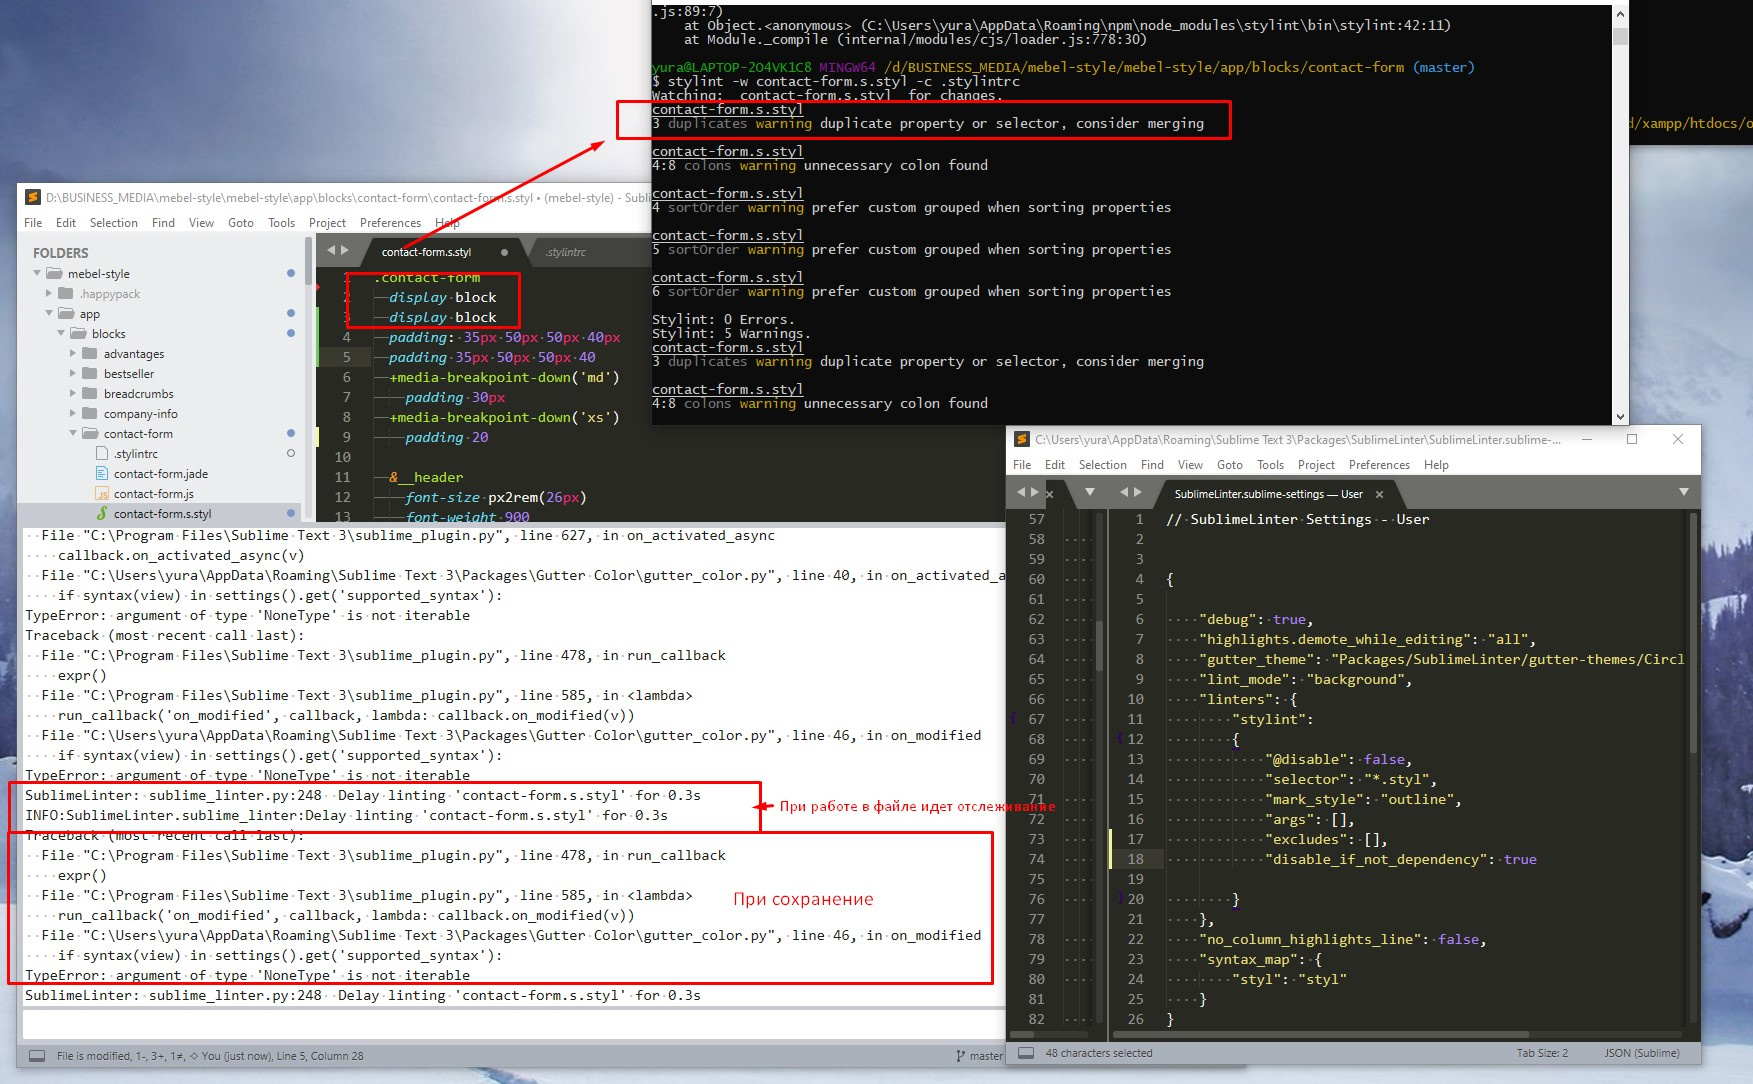Click panel switcher icon in mebel-style status bar
Screen dimensions: 1753x1084
[x=37, y=1055]
